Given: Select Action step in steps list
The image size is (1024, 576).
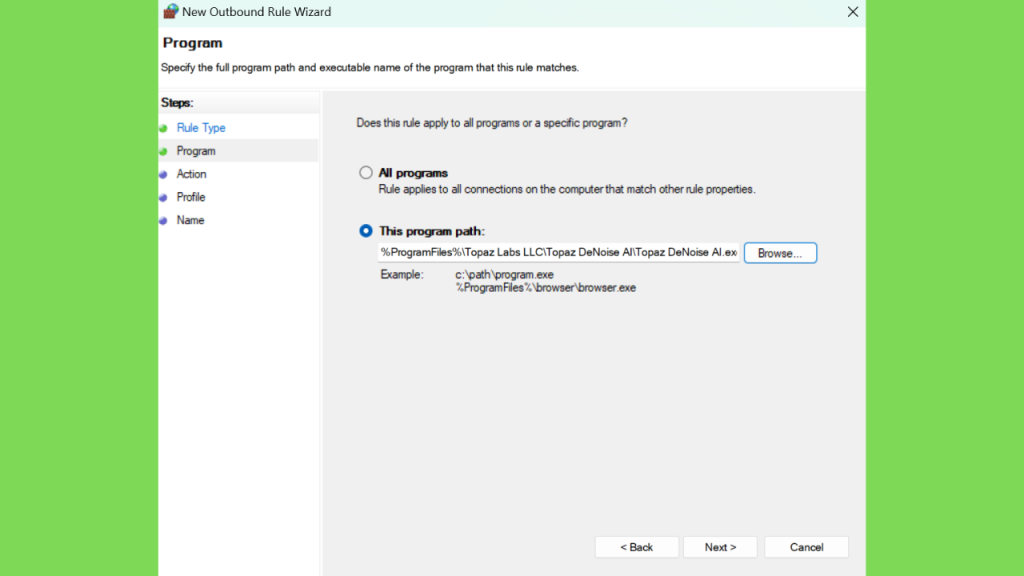Looking at the screenshot, I should [191, 174].
